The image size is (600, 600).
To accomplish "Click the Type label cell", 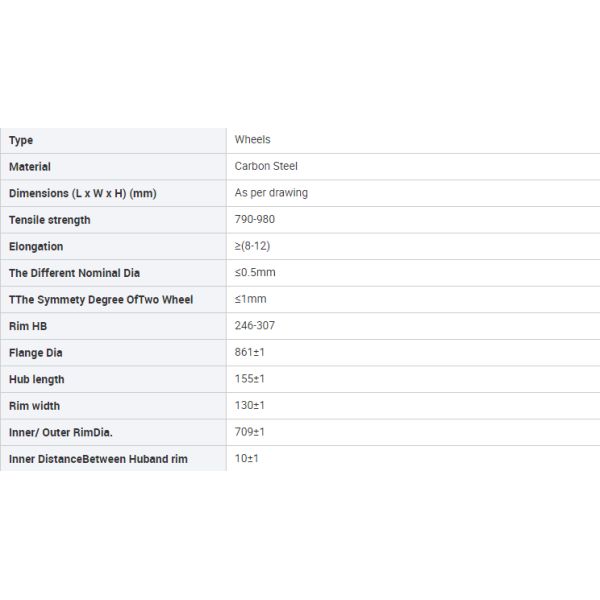I will point(21,140).
